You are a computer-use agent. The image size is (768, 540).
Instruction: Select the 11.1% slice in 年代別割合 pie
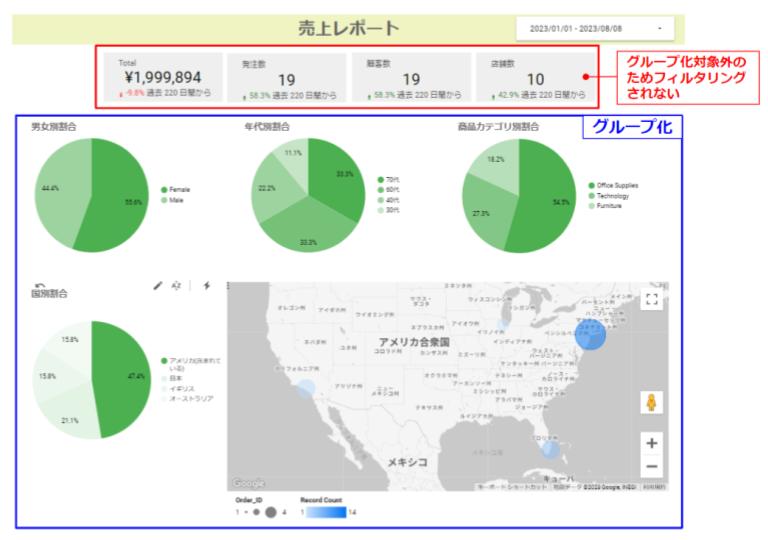pos(294,157)
